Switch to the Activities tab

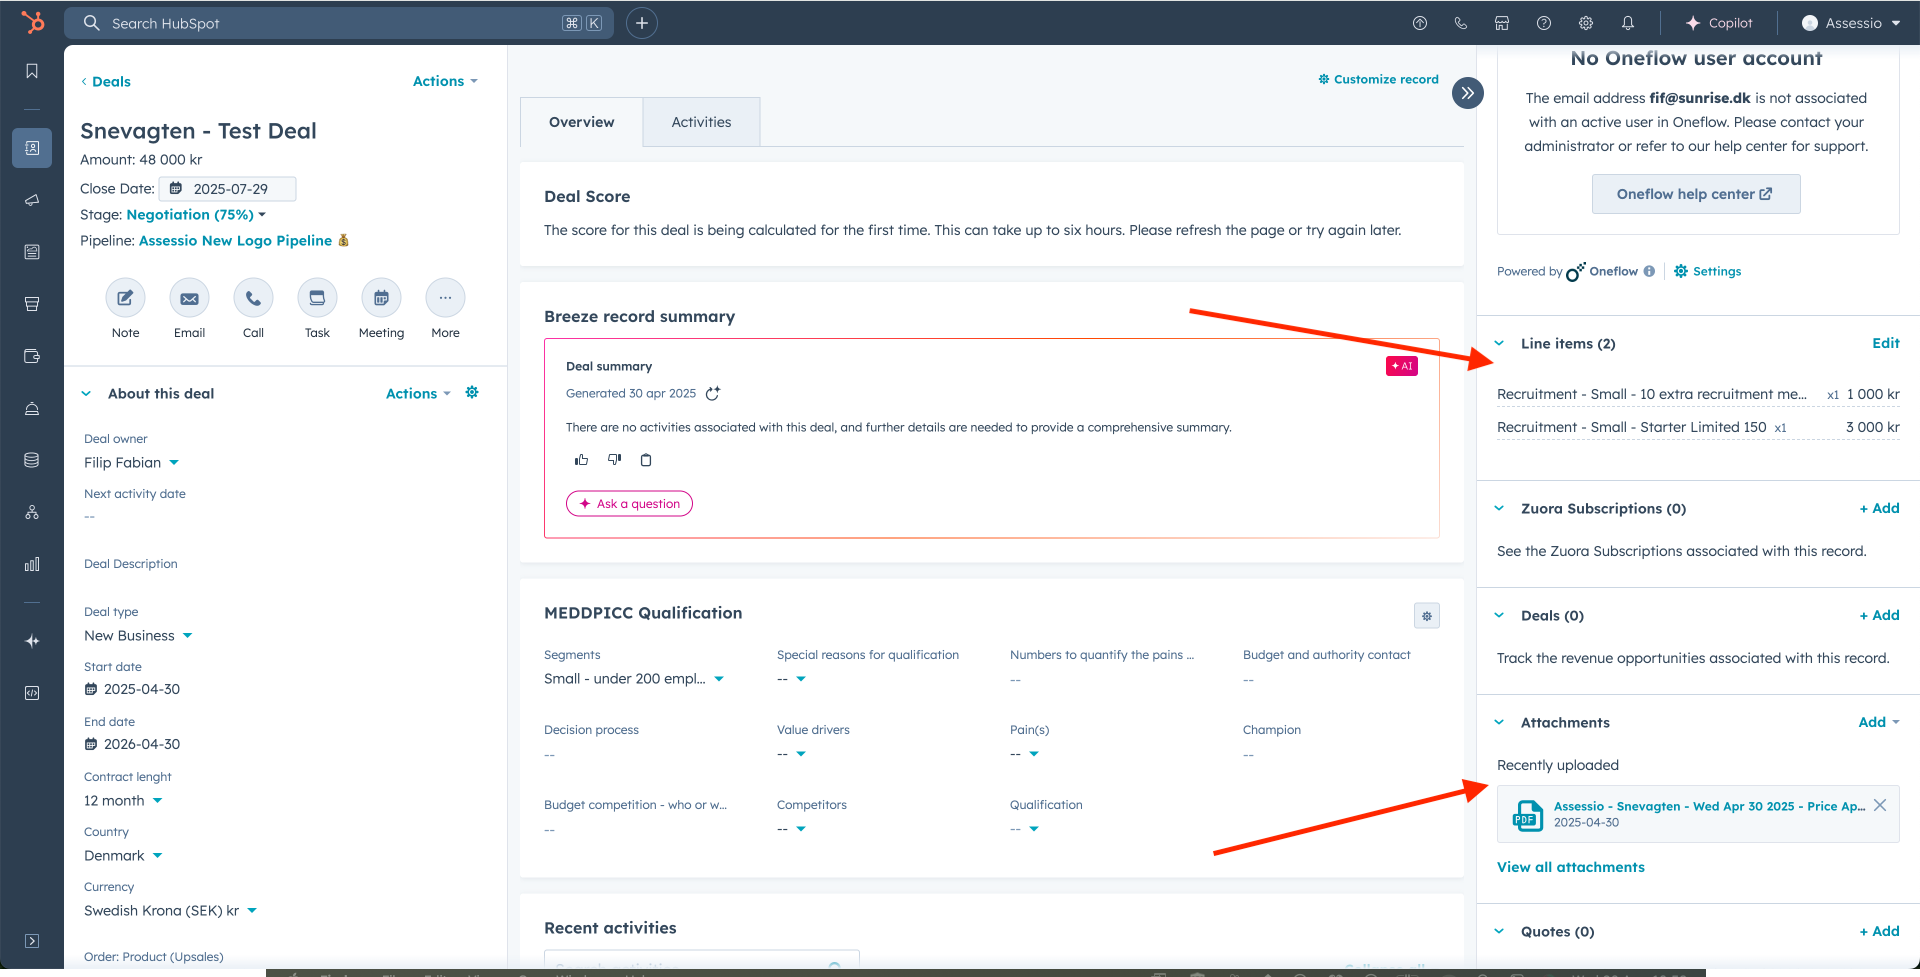pos(701,122)
